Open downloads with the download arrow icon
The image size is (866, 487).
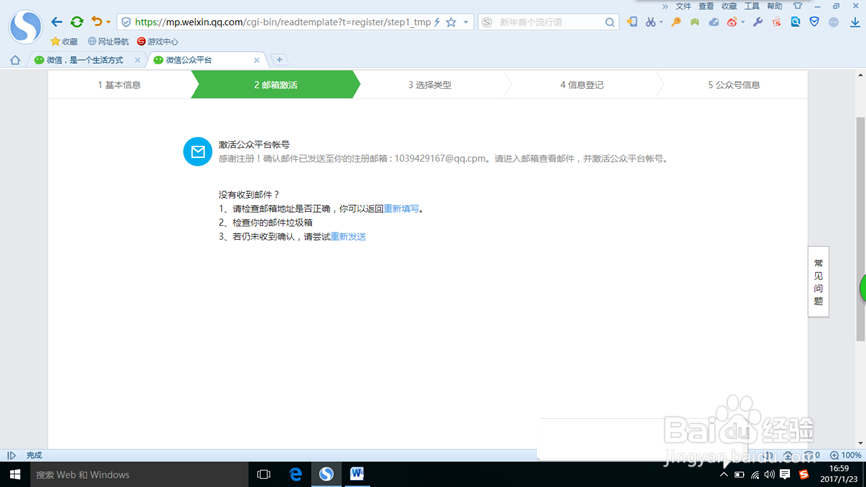[855, 22]
